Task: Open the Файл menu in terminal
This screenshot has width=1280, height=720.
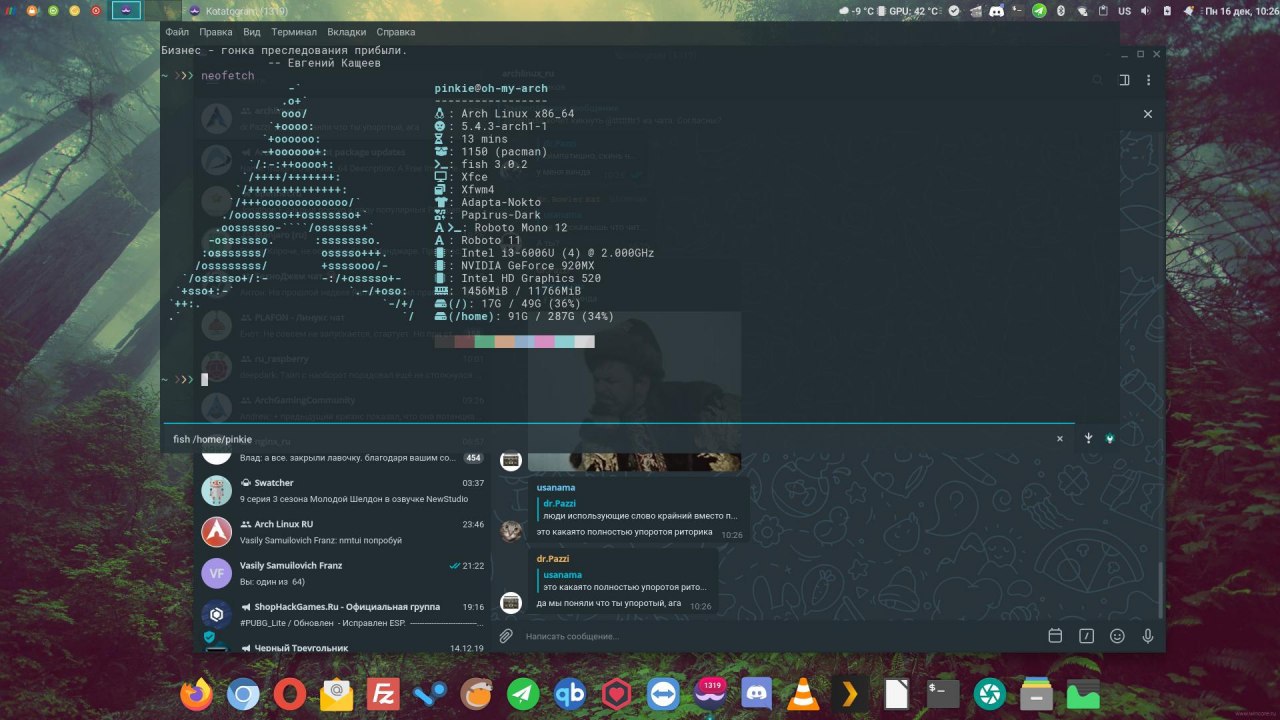Action: [x=177, y=32]
